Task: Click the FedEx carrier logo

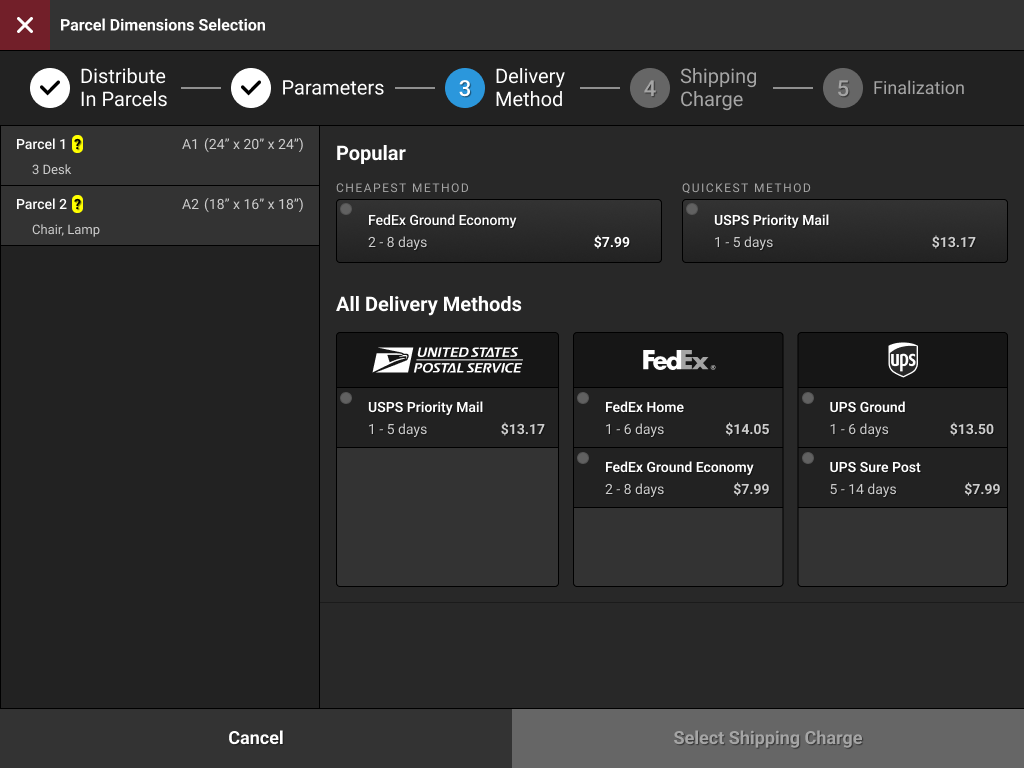Action: tap(677, 359)
